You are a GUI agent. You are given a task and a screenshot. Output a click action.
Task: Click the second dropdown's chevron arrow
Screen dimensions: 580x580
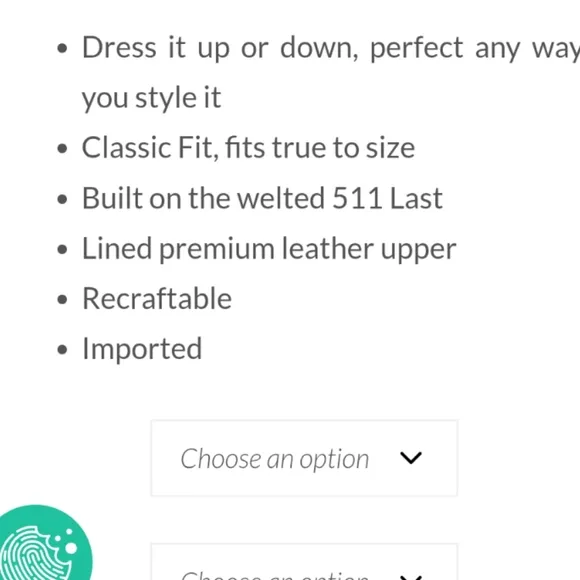pyautogui.click(x=411, y=578)
